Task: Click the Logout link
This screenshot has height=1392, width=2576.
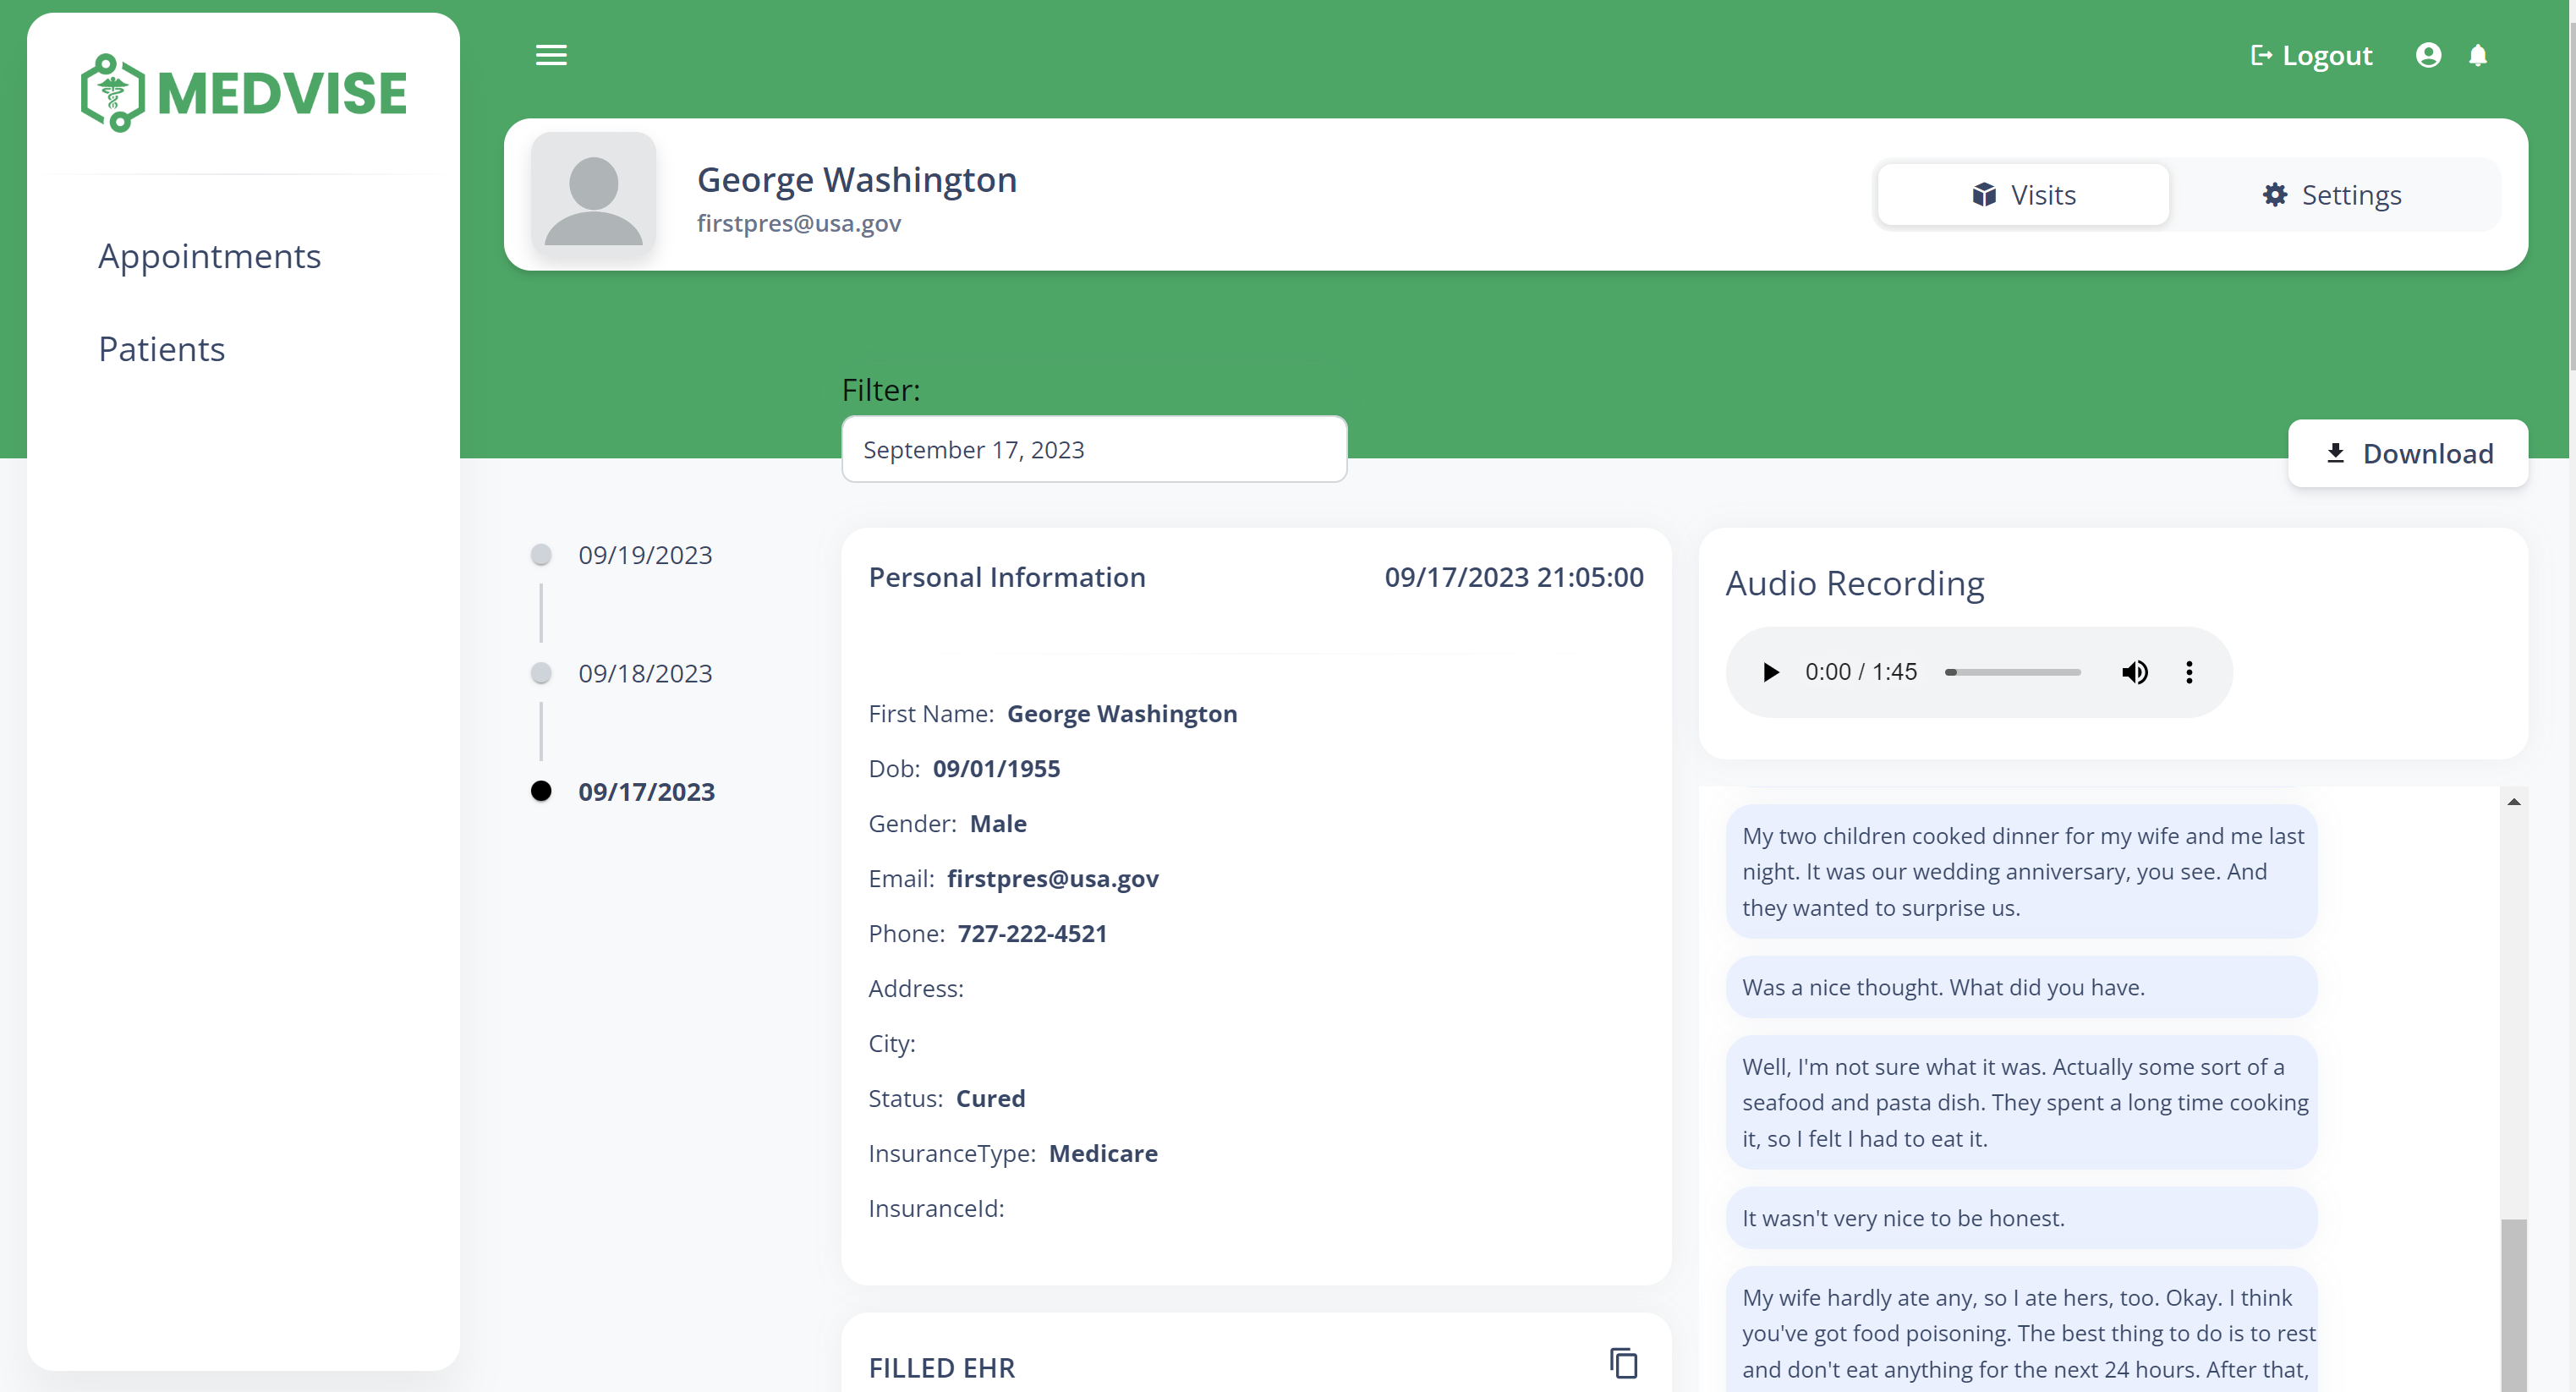Action: pos(2311,55)
